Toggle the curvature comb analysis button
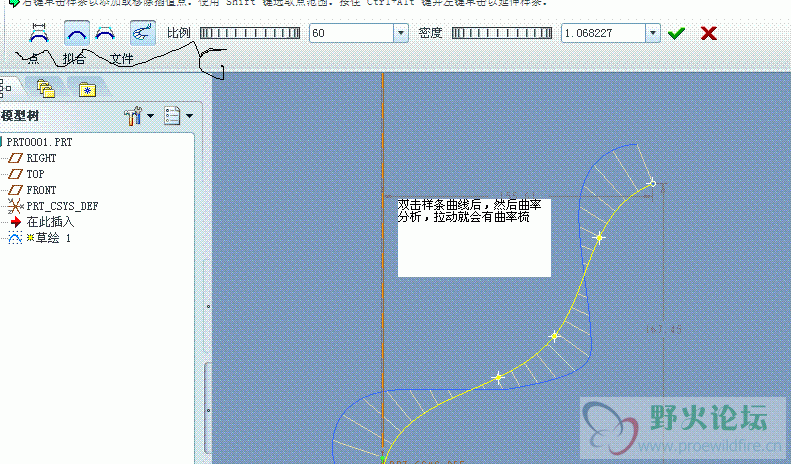 tap(142, 33)
